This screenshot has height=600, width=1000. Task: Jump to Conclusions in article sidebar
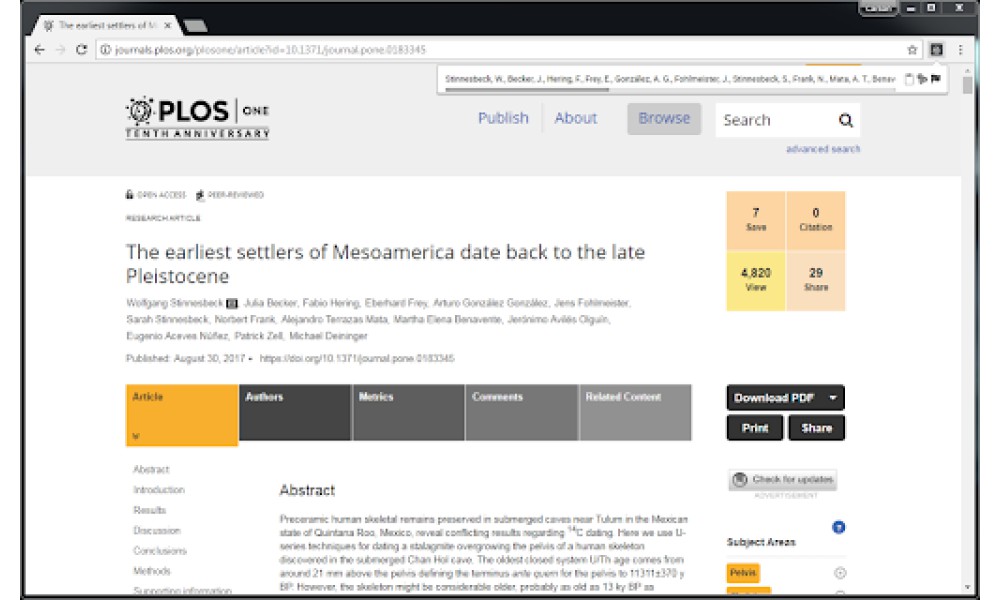tap(160, 551)
